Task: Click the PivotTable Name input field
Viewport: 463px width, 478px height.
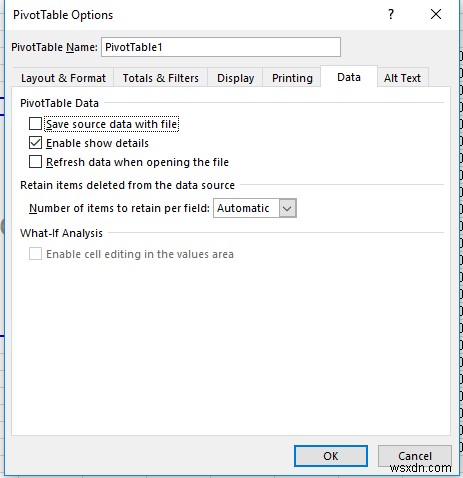Action: pos(221,47)
